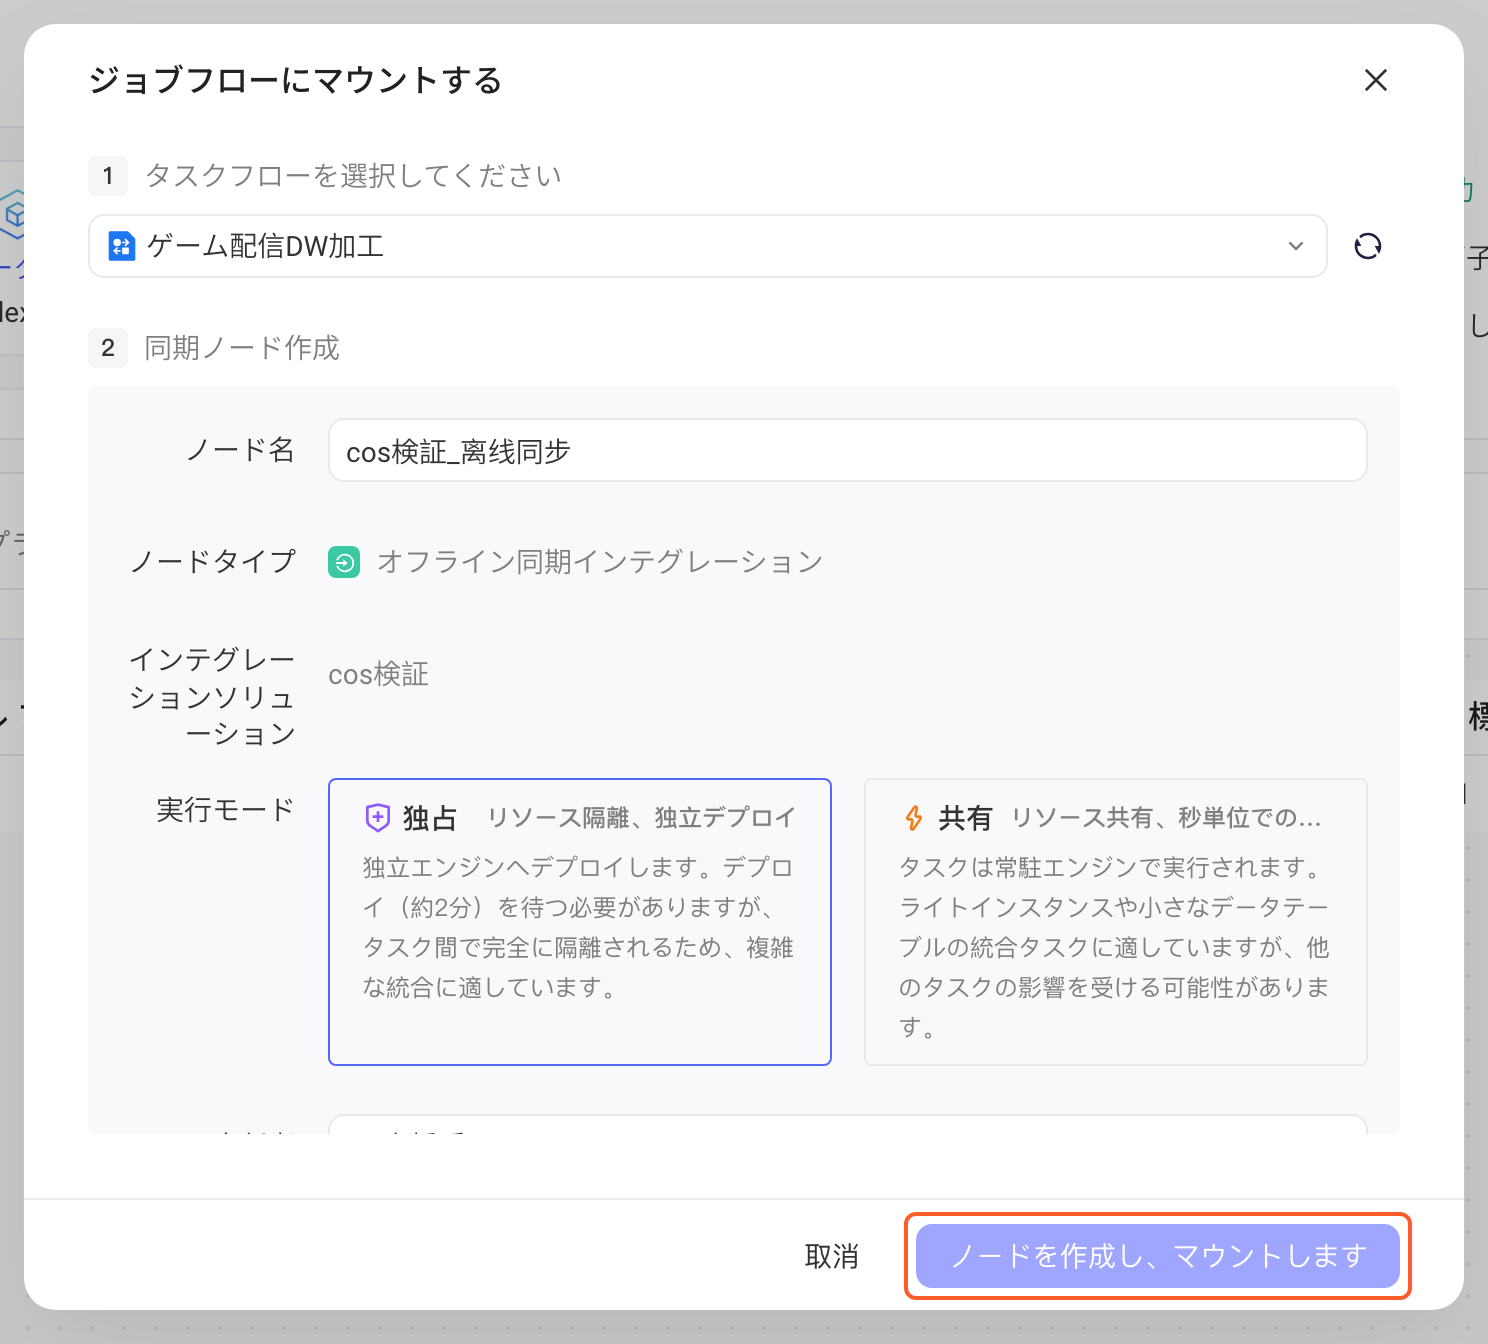Viewport: 1488px width, 1344px height.
Task: Click the オフライン同期インテグレーション node type icon
Action: tap(344, 562)
